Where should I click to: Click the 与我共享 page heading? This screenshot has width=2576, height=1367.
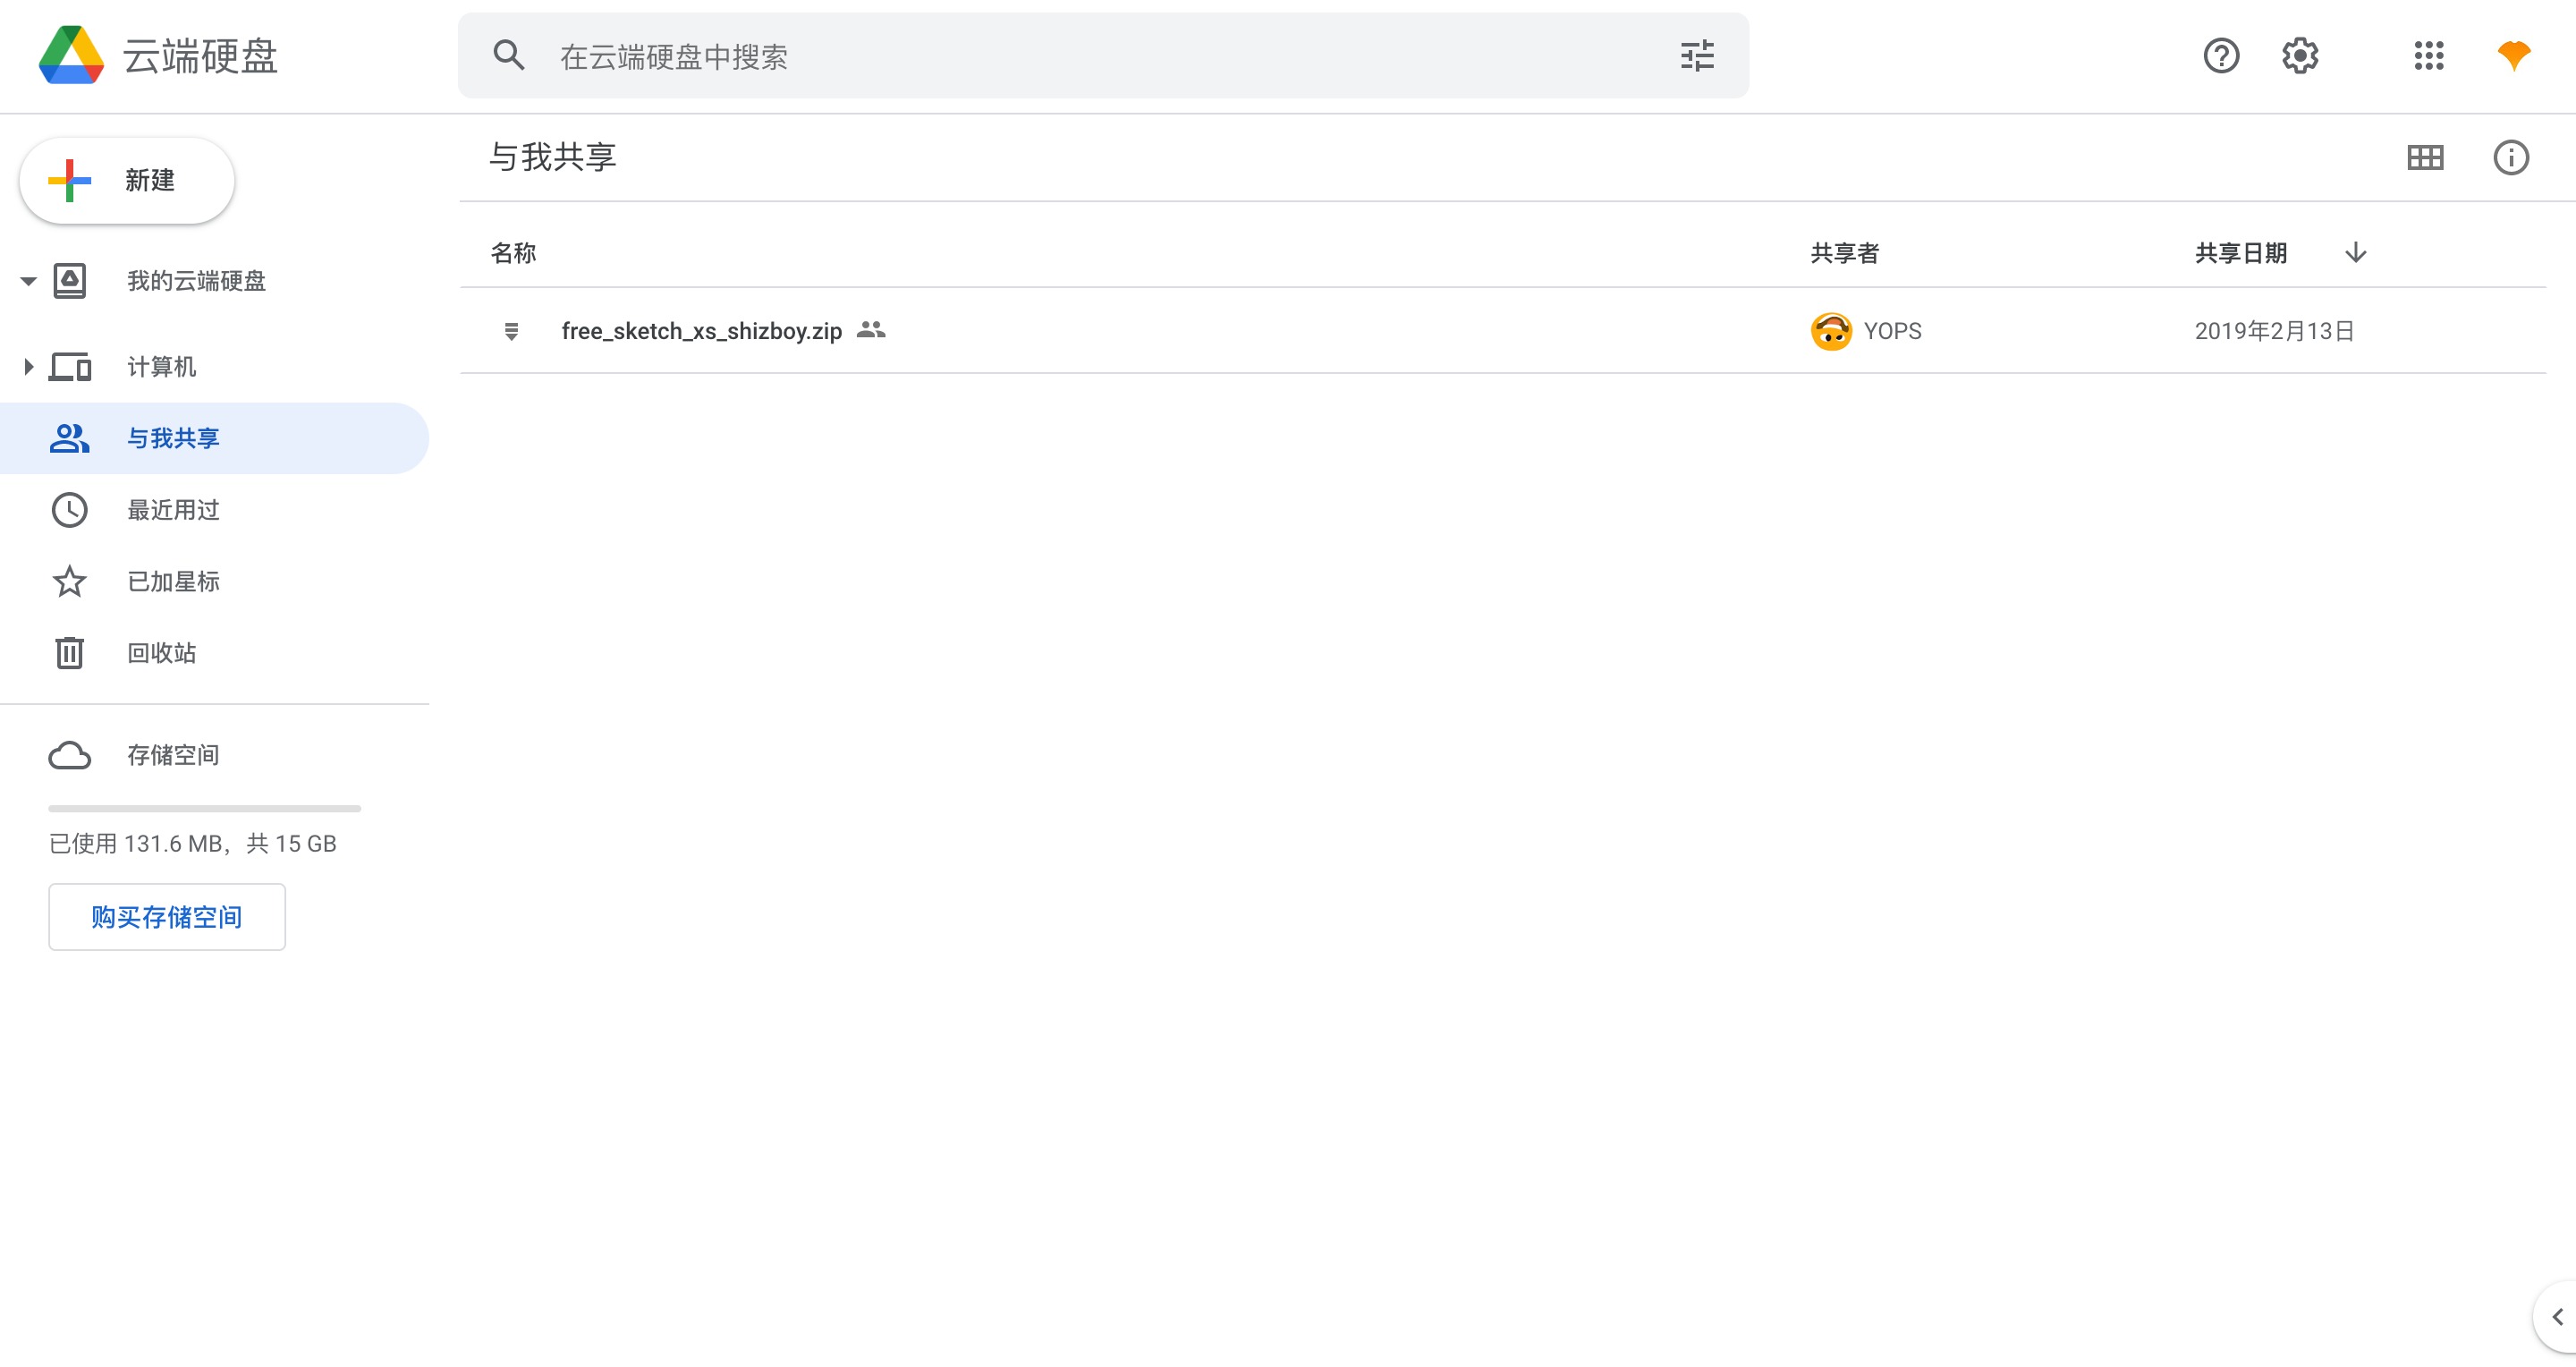pyautogui.click(x=552, y=157)
